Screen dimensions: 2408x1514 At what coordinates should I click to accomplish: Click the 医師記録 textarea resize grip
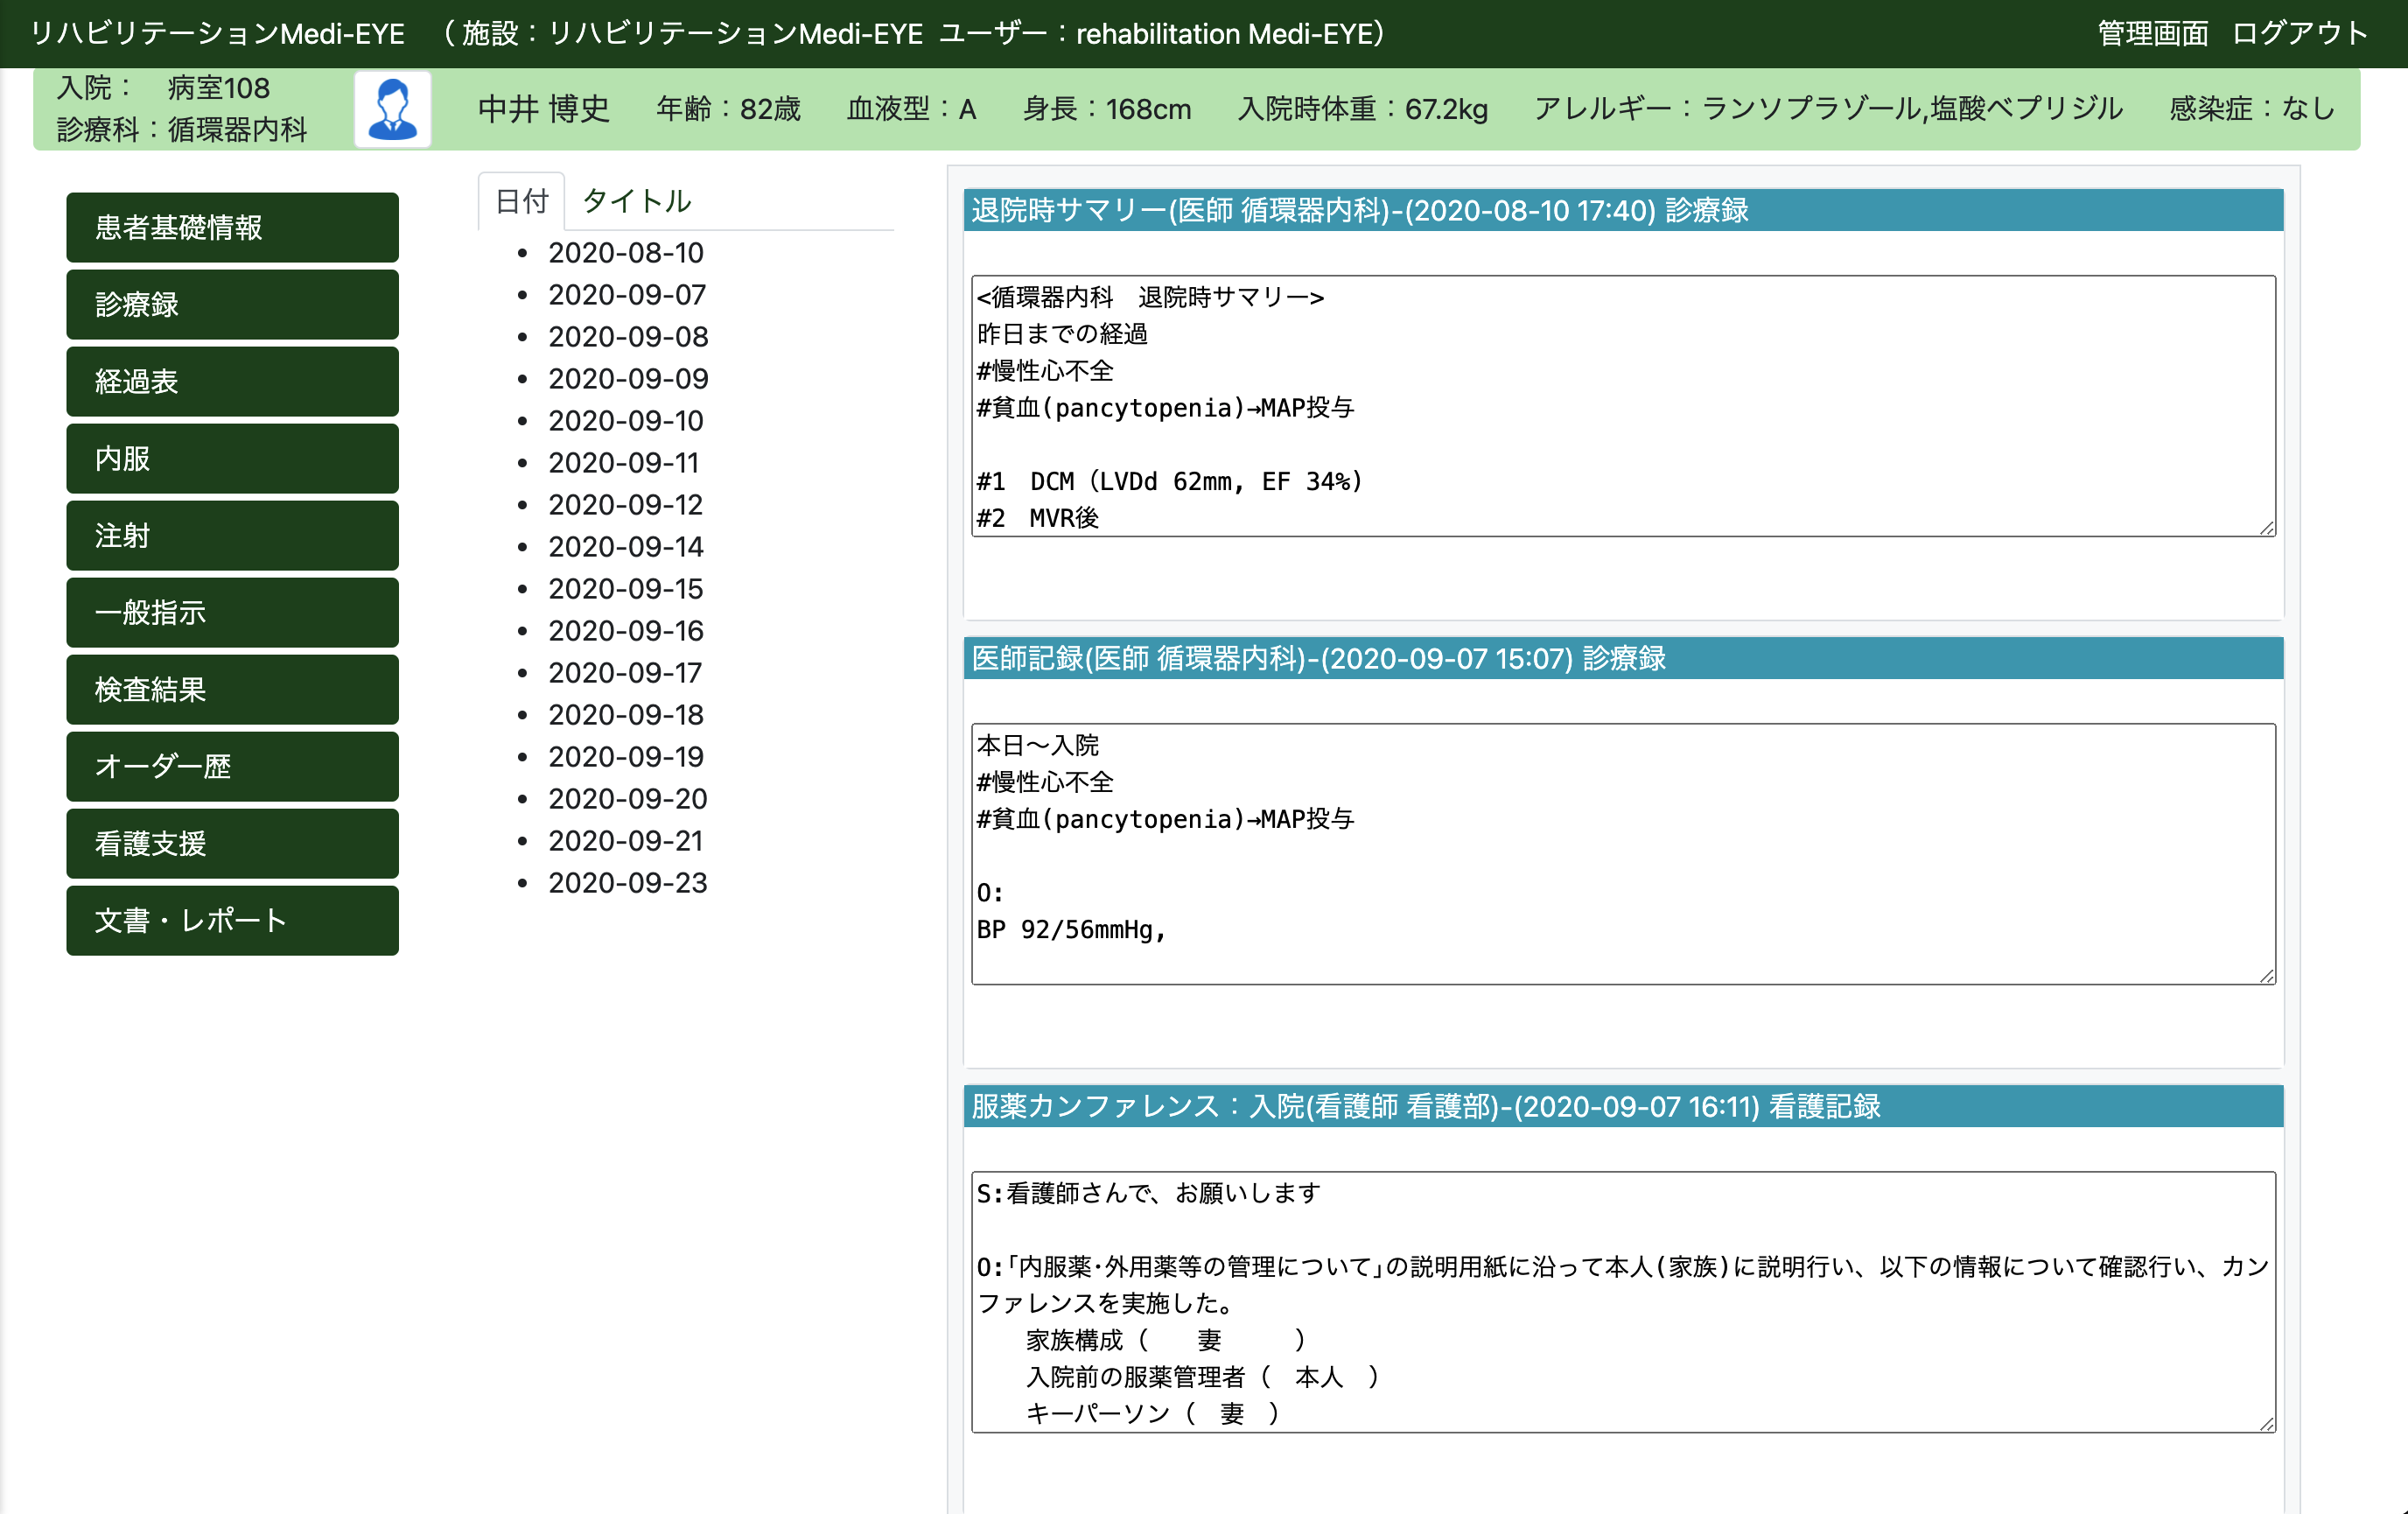2266,976
